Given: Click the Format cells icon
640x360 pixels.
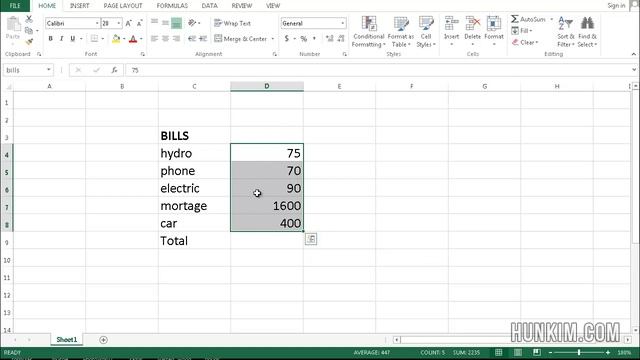Looking at the screenshot, I should [x=494, y=23].
